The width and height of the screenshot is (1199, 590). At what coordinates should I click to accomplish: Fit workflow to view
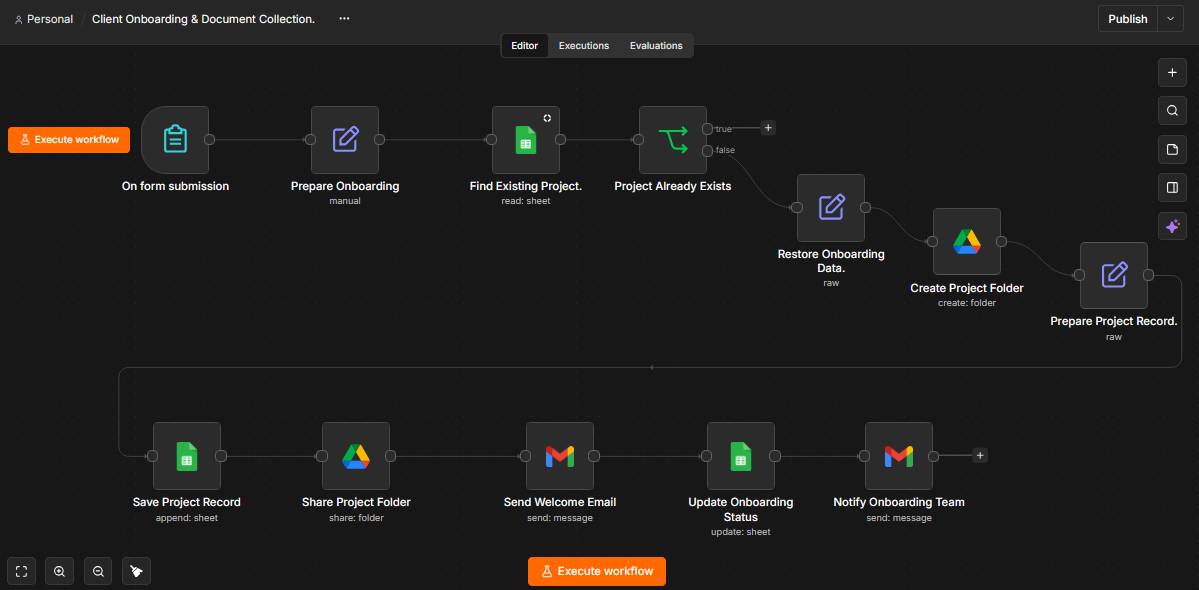pyautogui.click(x=21, y=571)
